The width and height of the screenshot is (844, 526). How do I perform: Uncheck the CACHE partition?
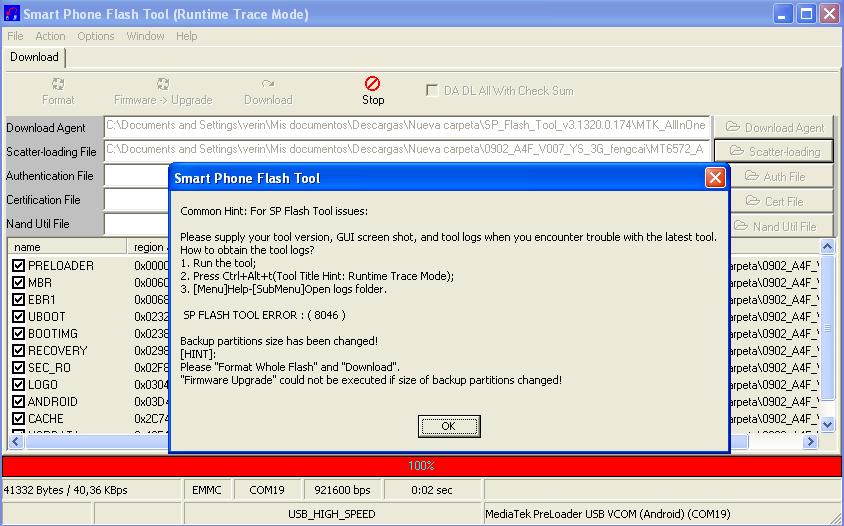pos(19,419)
